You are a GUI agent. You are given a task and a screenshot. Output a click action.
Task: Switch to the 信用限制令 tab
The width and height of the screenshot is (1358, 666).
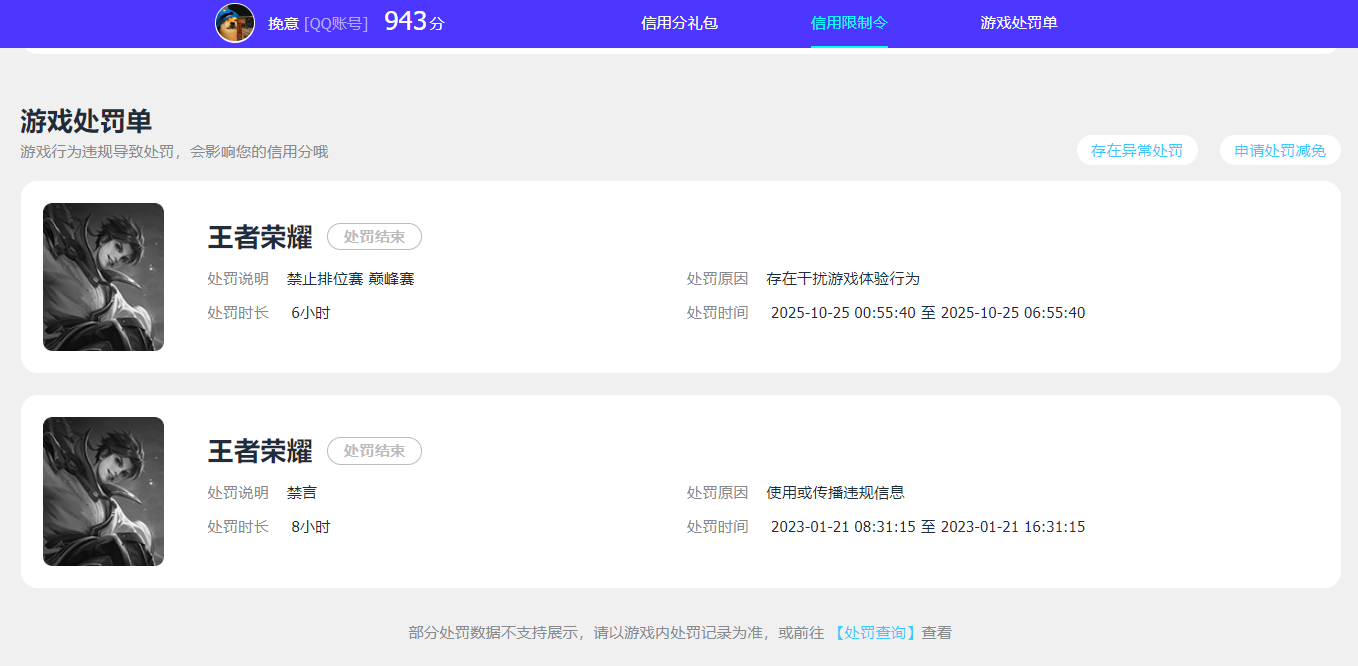coord(849,22)
